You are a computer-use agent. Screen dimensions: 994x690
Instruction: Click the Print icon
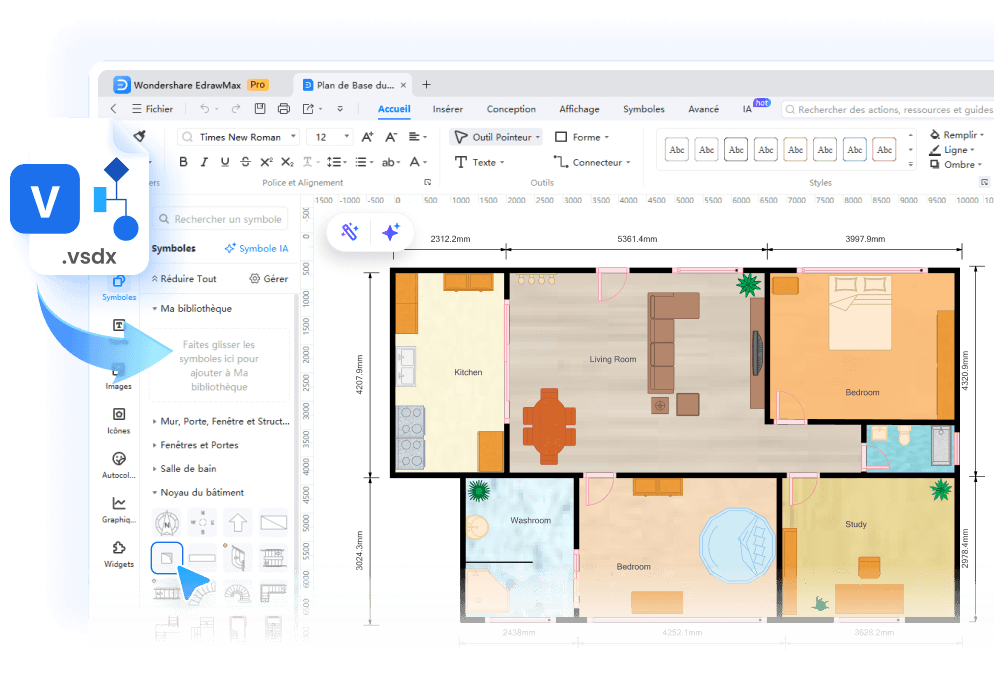(284, 109)
